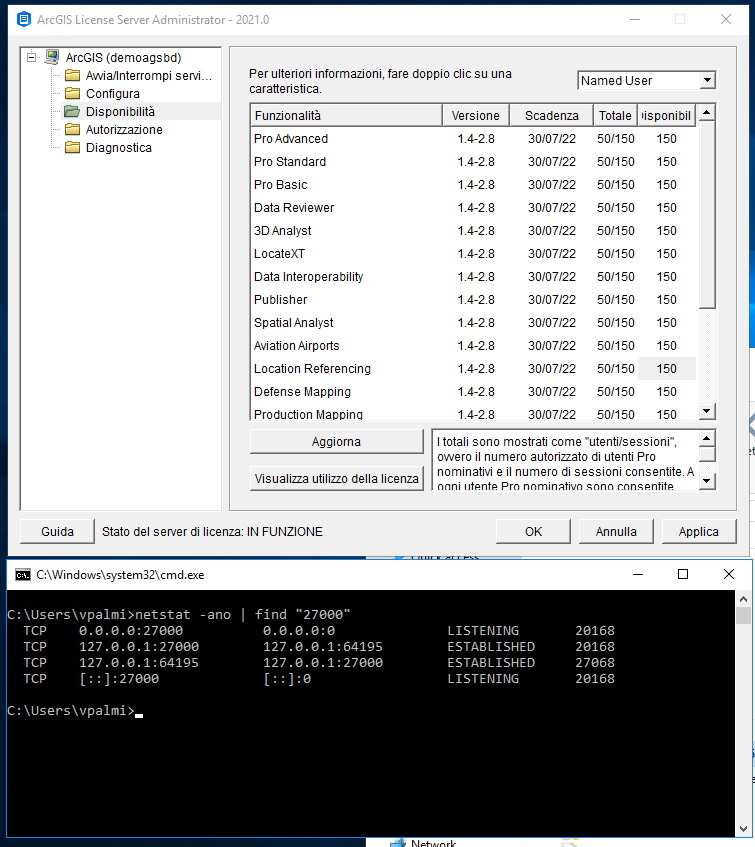
Task: Click the Autorizzazione folder icon
Action: (72, 130)
